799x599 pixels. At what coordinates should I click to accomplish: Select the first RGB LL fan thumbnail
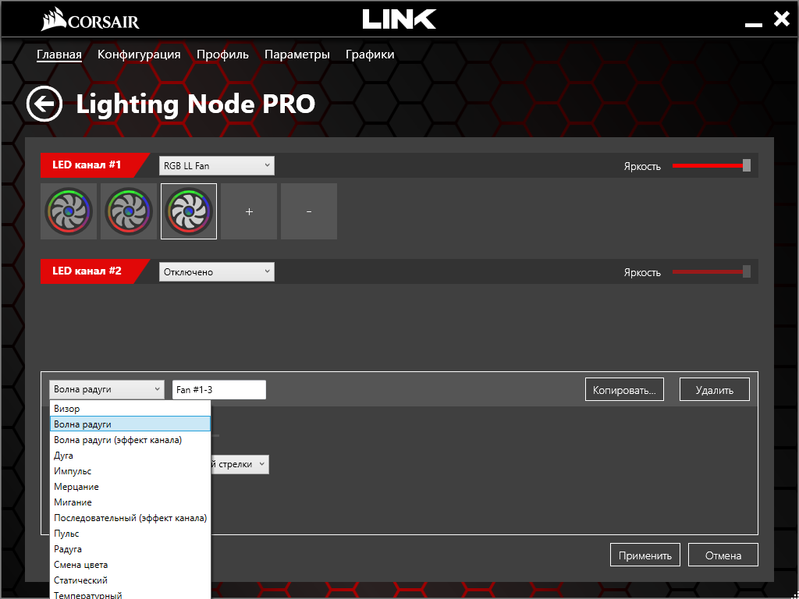tap(69, 211)
